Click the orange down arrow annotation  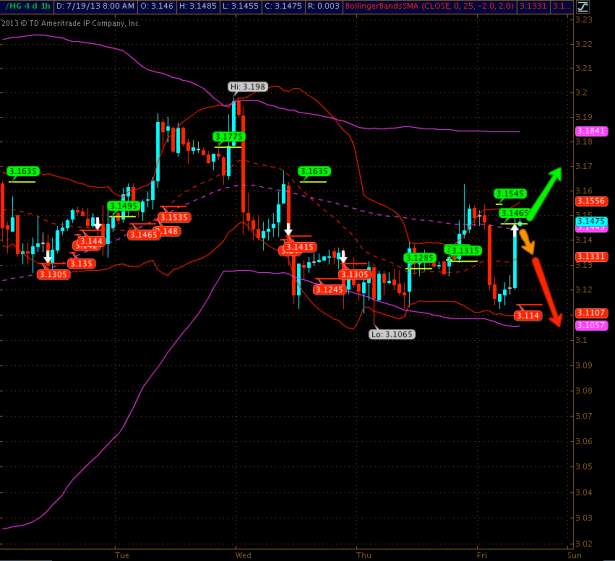point(528,243)
